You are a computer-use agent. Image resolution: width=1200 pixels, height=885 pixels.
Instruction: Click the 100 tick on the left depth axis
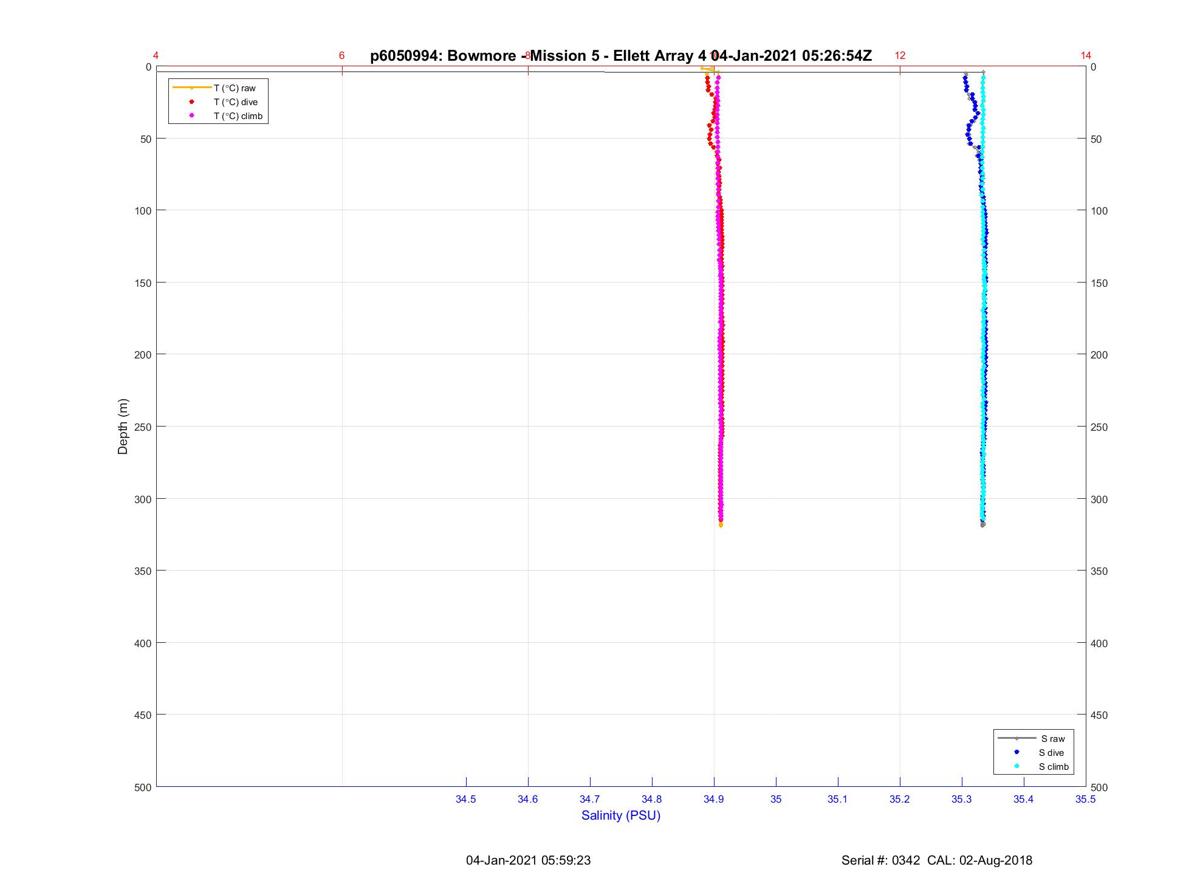(142, 211)
